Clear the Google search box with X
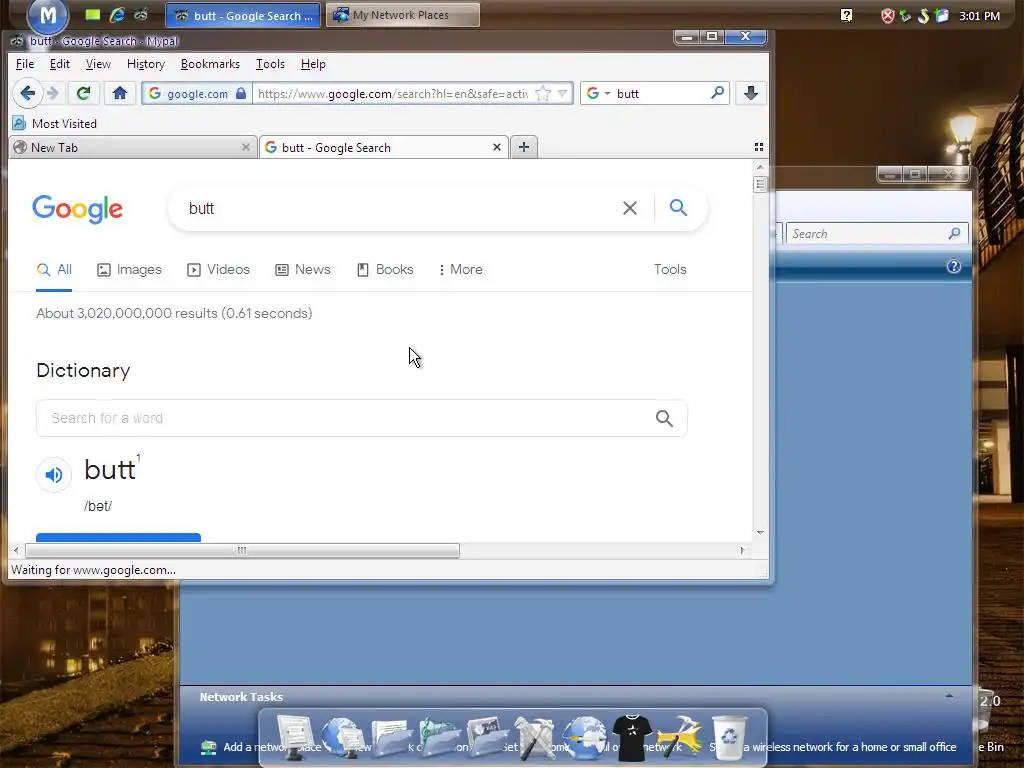Image resolution: width=1024 pixels, height=768 pixels. click(x=630, y=208)
